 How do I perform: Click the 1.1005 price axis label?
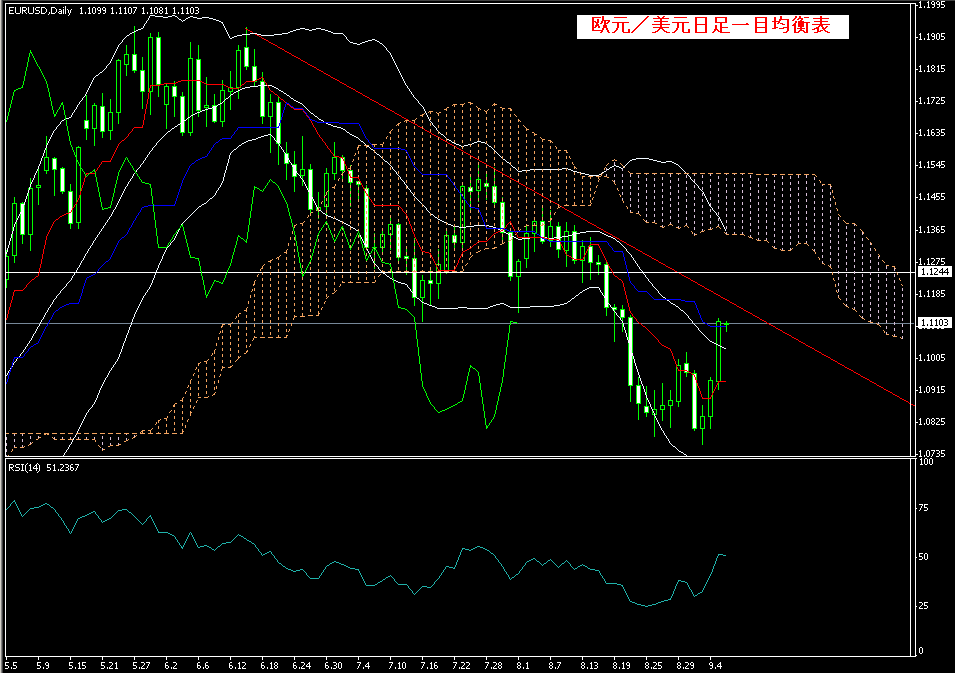click(932, 358)
